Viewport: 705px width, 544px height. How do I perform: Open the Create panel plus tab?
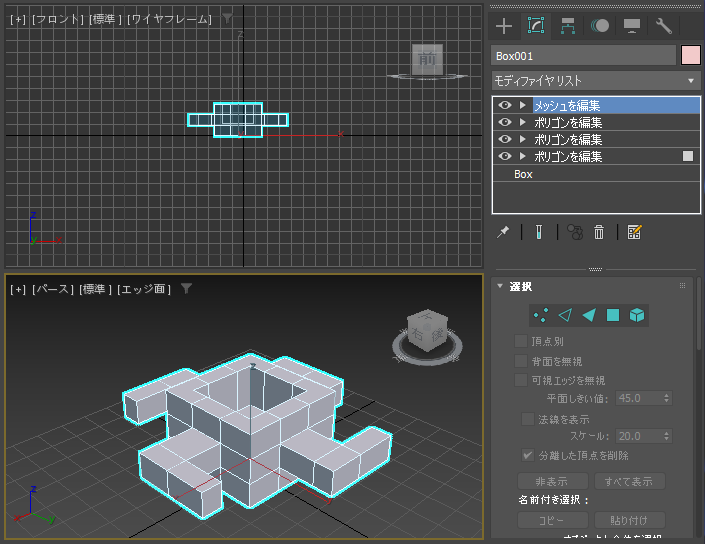click(504, 26)
